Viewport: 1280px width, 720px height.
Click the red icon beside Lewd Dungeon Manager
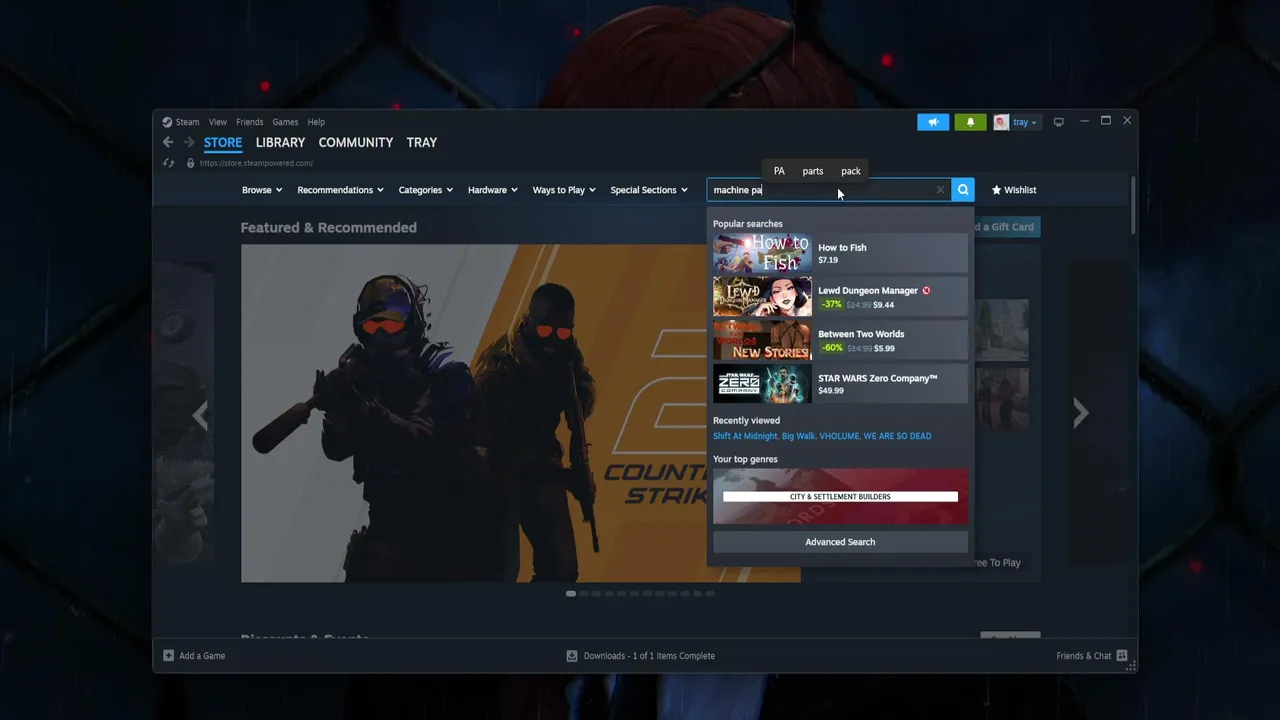tap(926, 291)
